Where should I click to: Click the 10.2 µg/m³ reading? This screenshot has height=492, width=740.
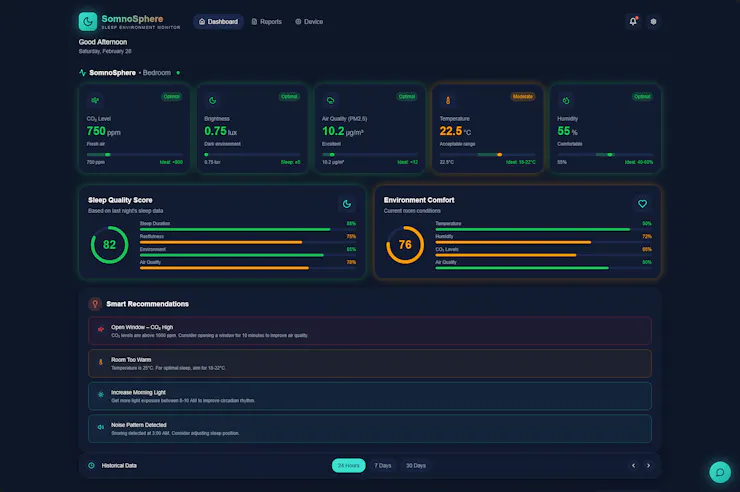coord(343,131)
